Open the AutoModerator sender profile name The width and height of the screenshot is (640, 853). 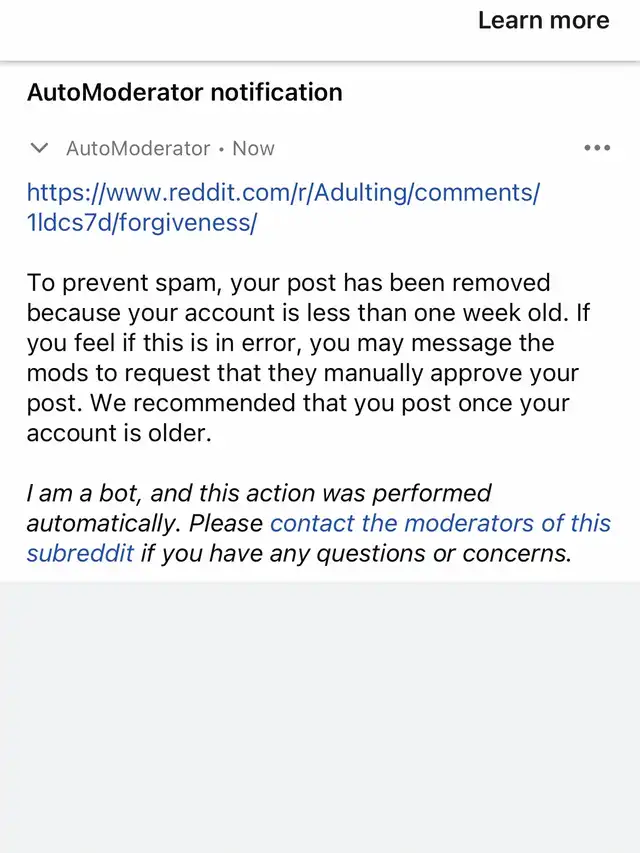[x=138, y=148]
